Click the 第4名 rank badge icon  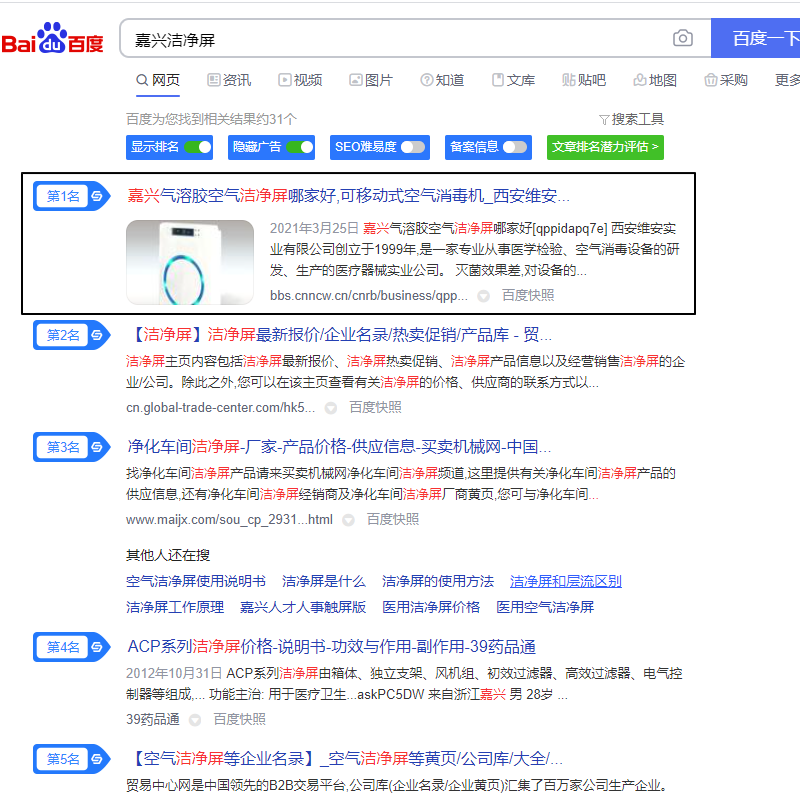click(x=71, y=647)
